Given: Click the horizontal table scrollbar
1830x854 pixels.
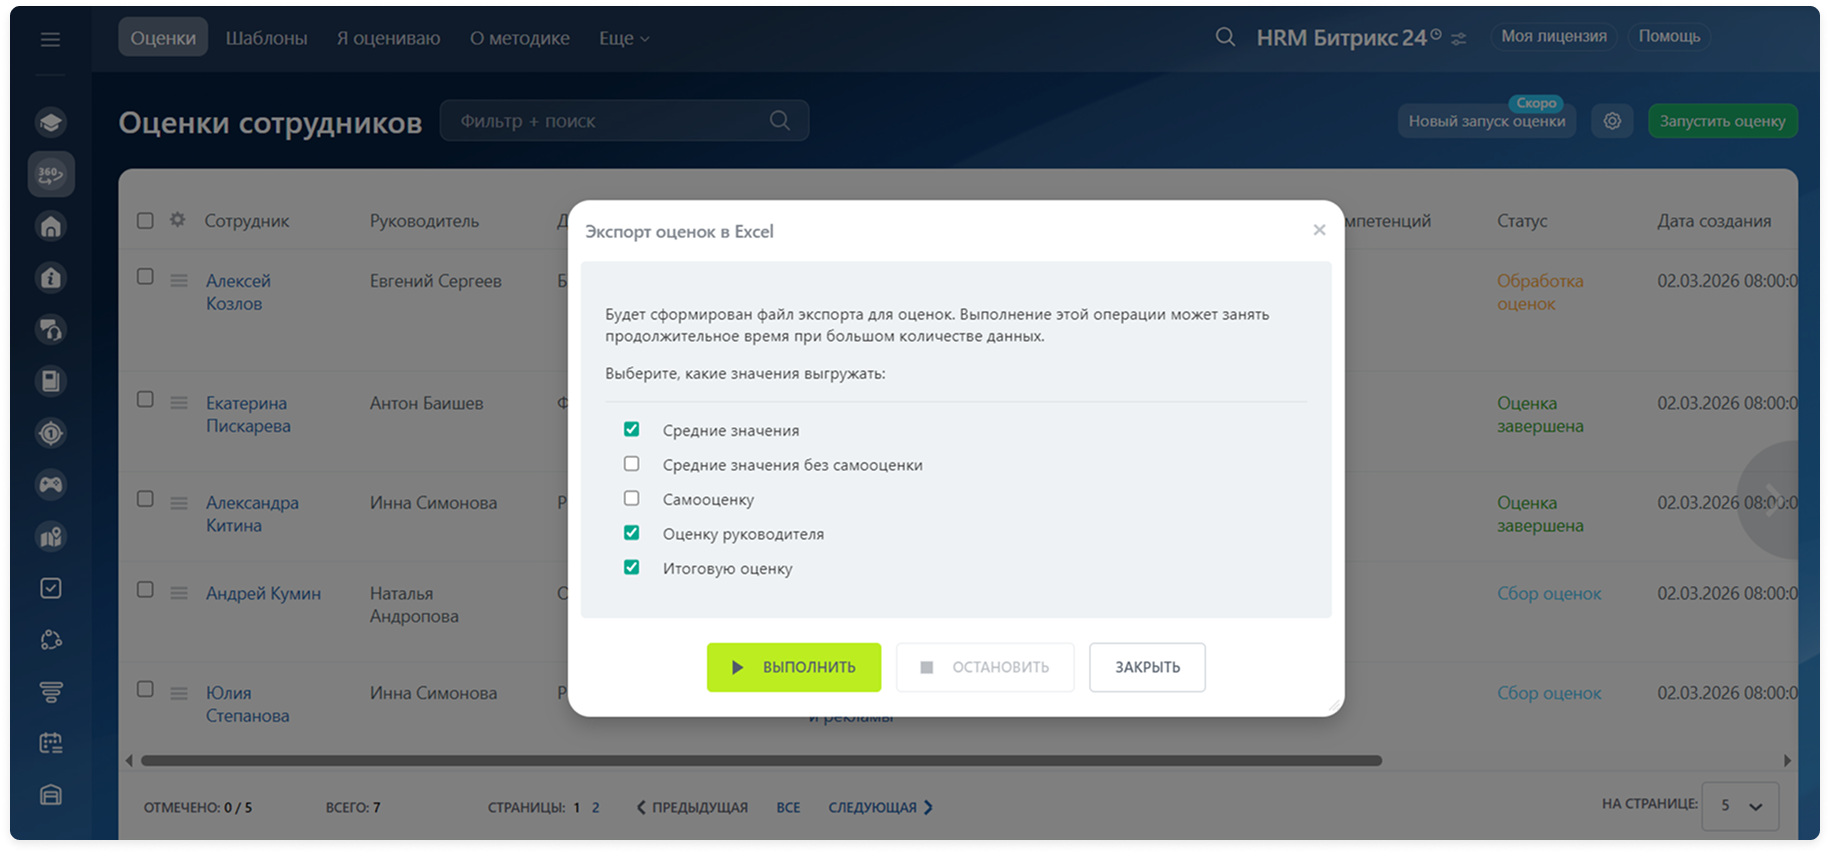Looking at the screenshot, I should 760,761.
